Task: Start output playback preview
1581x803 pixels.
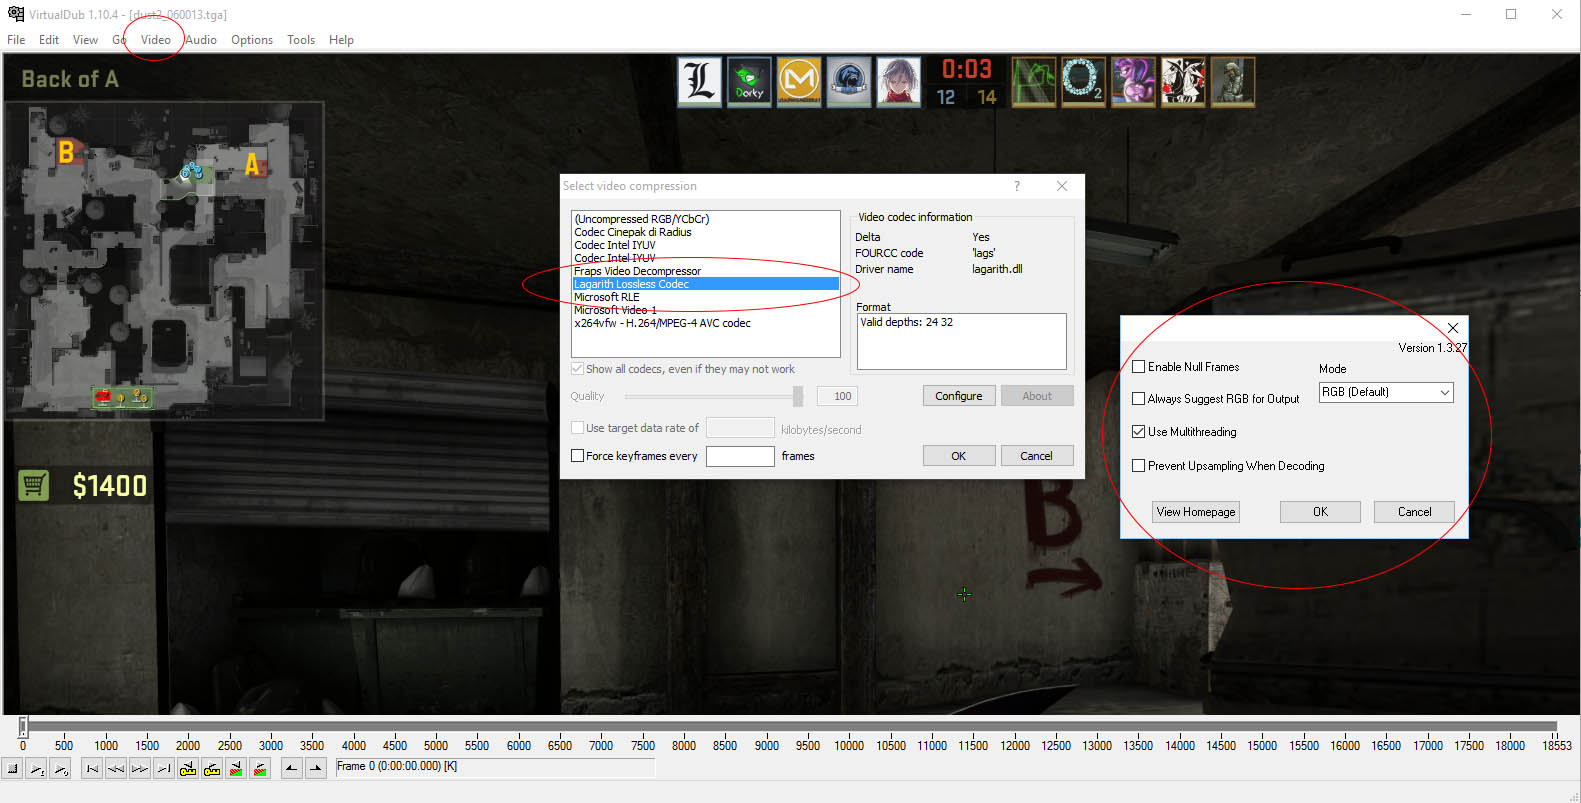Action: point(61,769)
